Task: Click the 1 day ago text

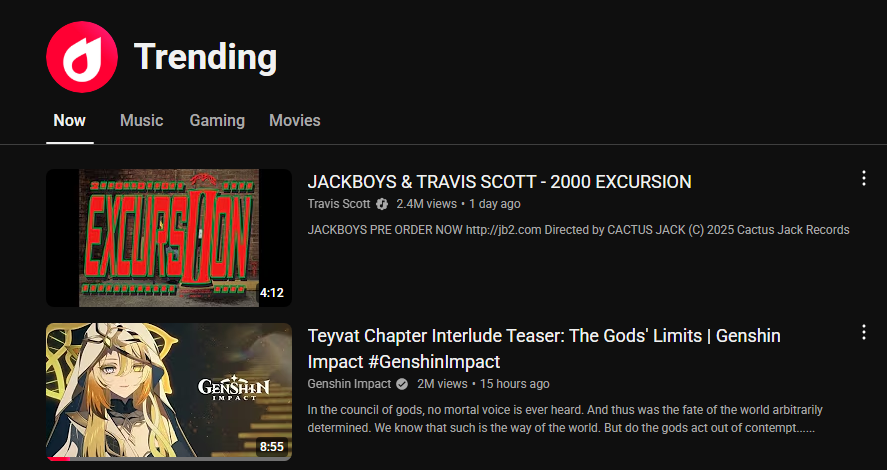Action: click(x=495, y=204)
